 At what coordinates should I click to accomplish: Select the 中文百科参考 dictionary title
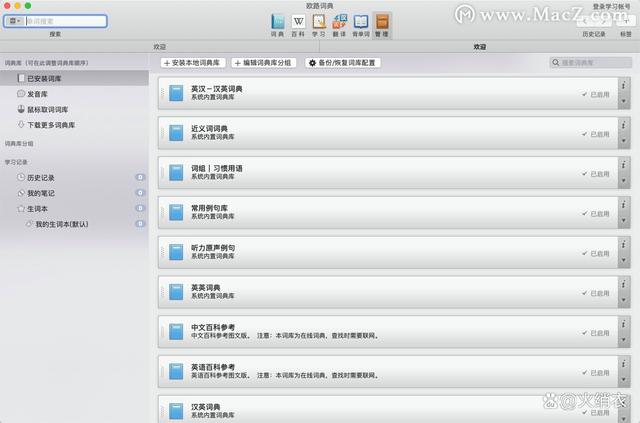[x=213, y=327]
